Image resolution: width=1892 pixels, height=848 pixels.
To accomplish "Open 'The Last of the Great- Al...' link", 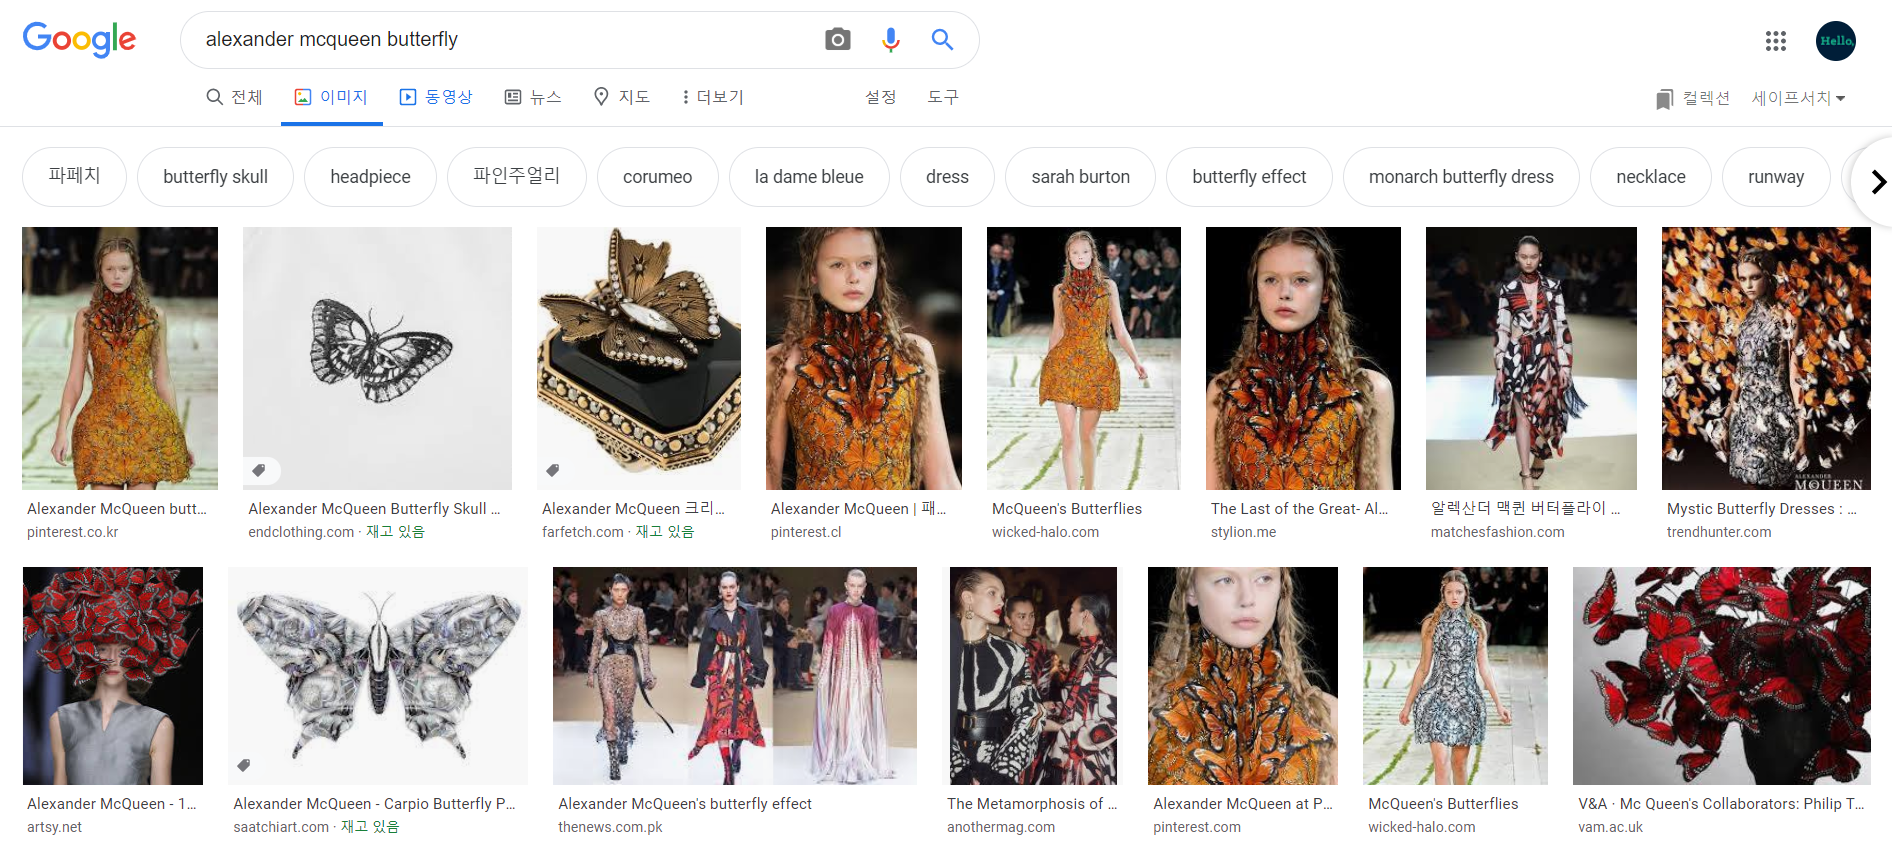I will [1299, 509].
